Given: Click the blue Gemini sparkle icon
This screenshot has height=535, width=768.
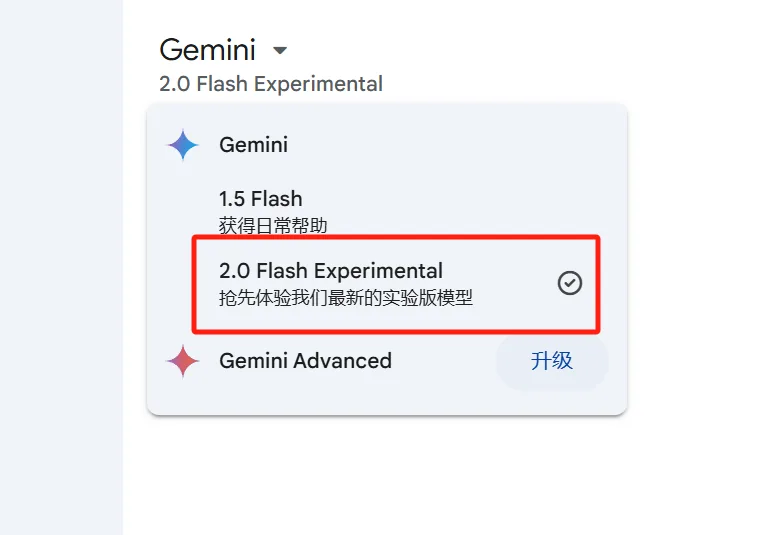Looking at the screenshot, I should (183, 145).
